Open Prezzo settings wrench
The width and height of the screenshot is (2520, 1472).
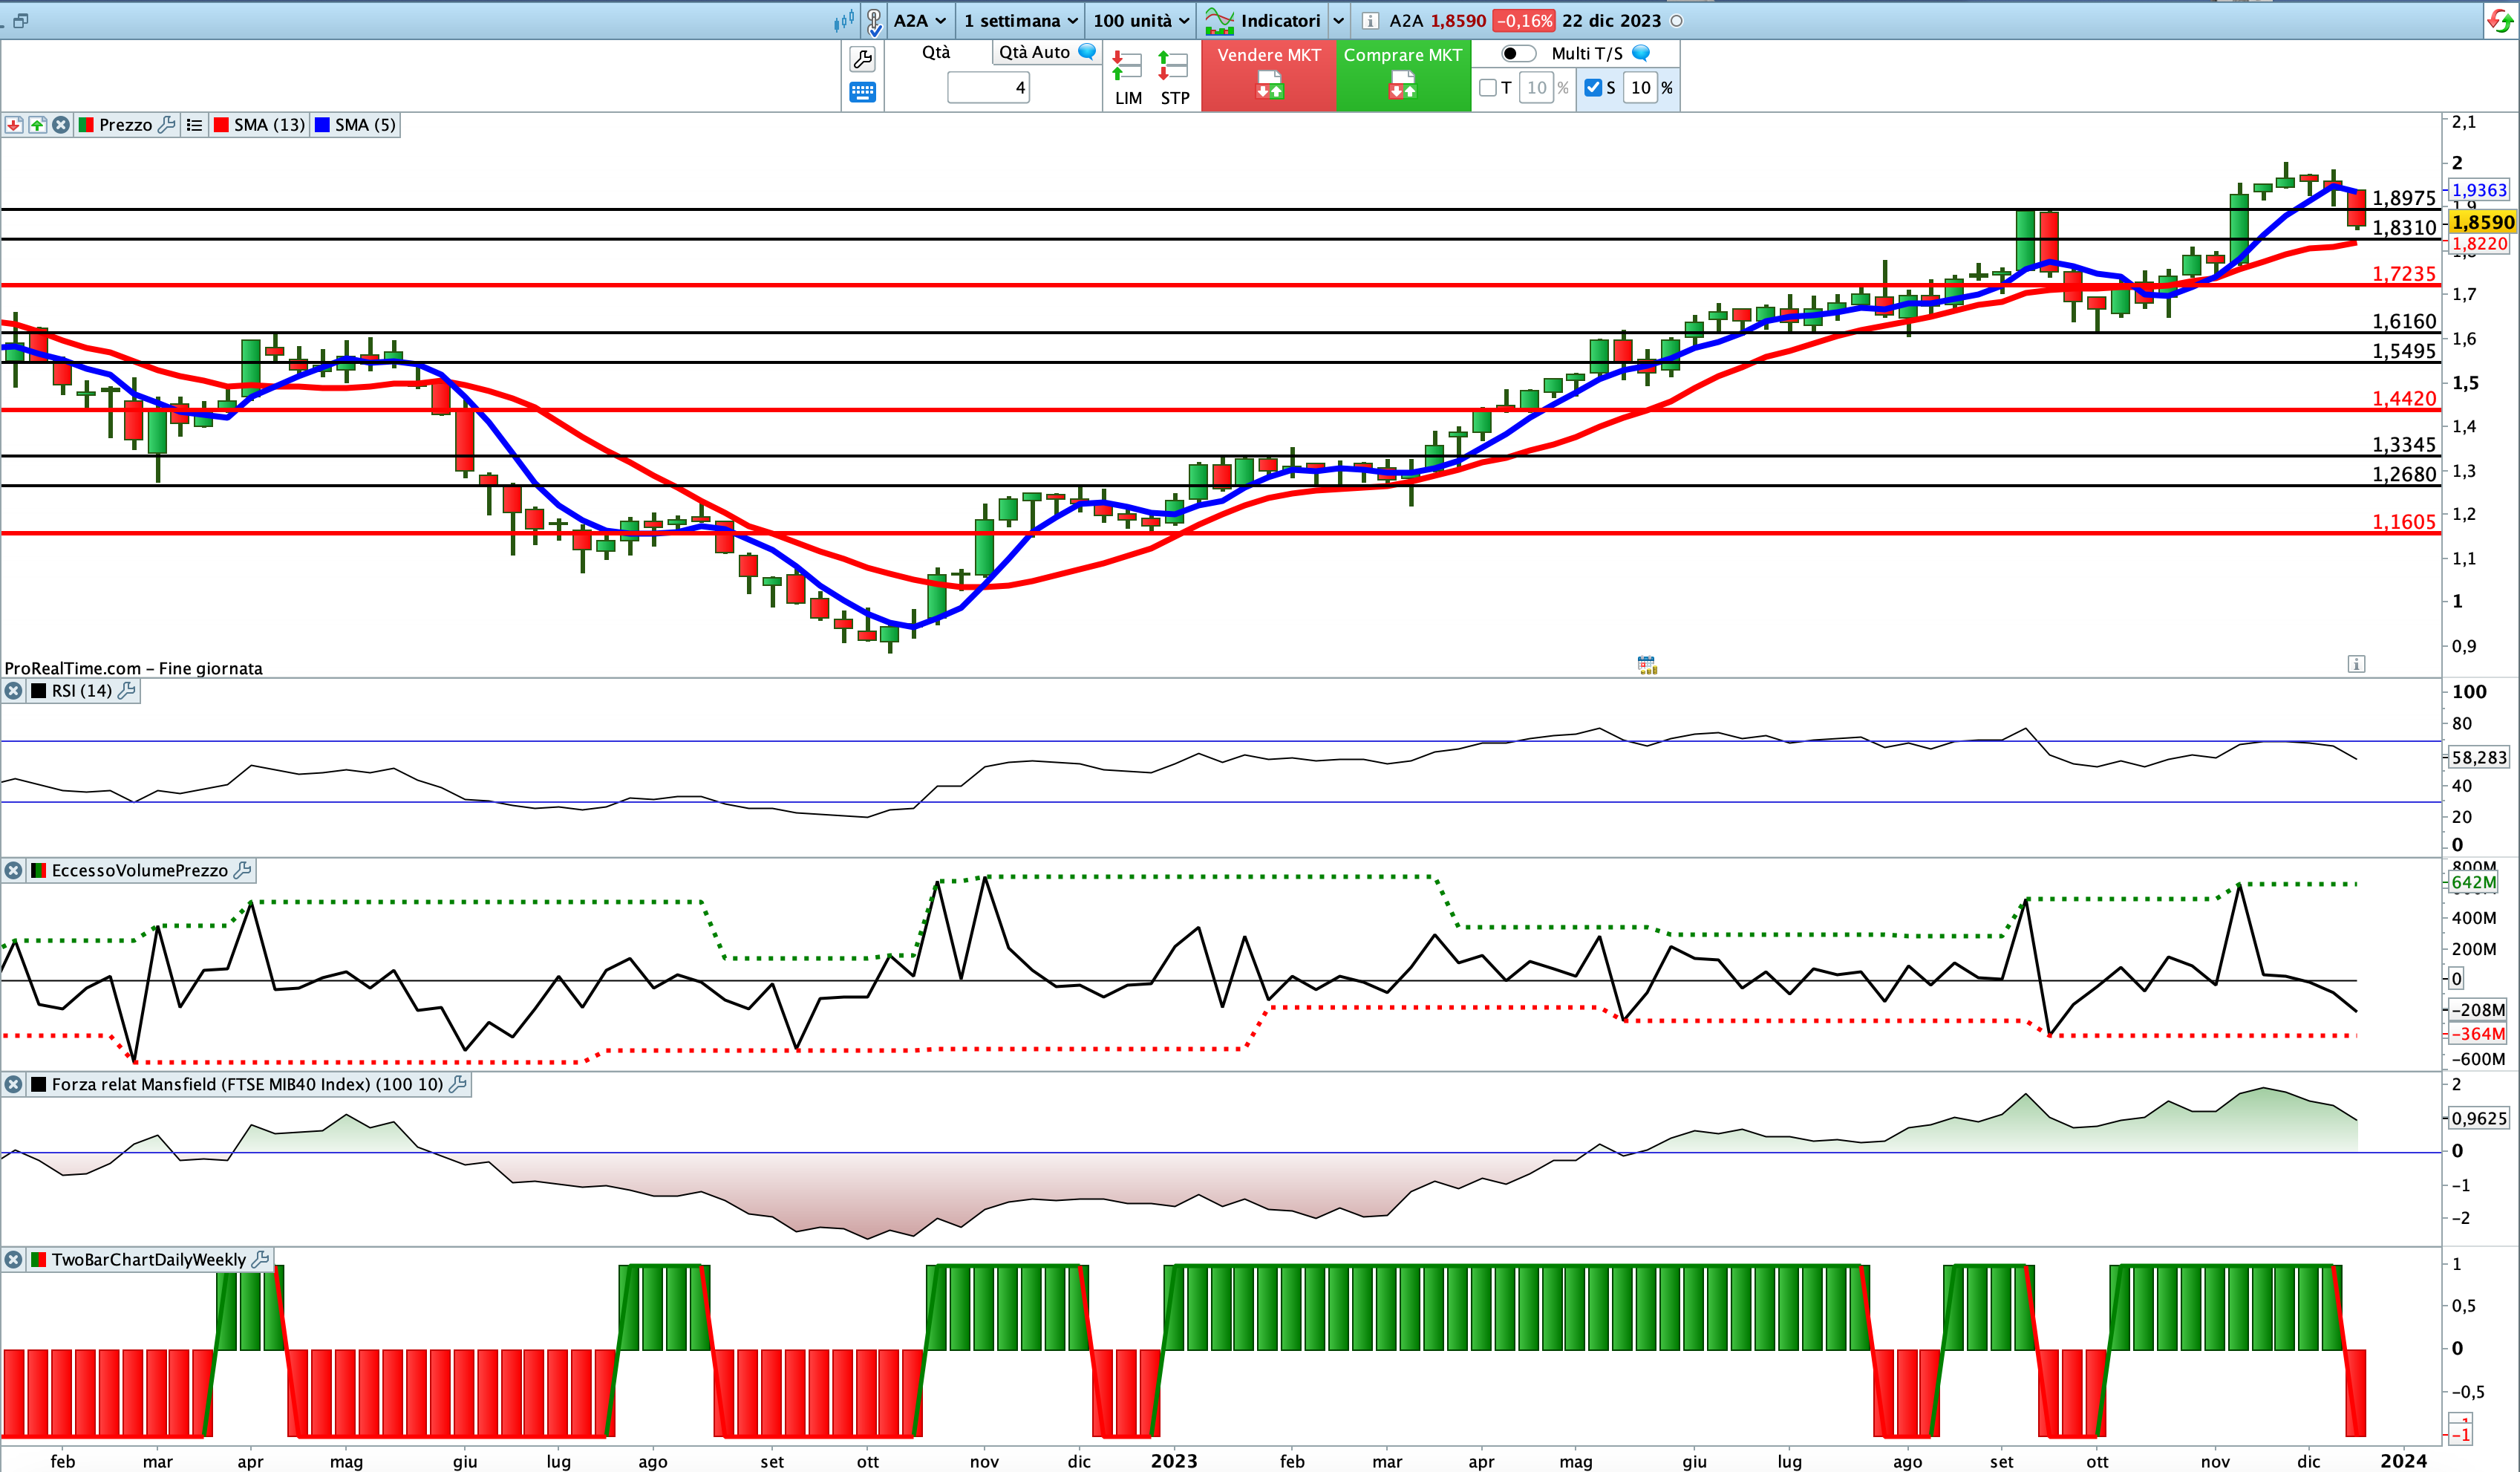point(167,125)
